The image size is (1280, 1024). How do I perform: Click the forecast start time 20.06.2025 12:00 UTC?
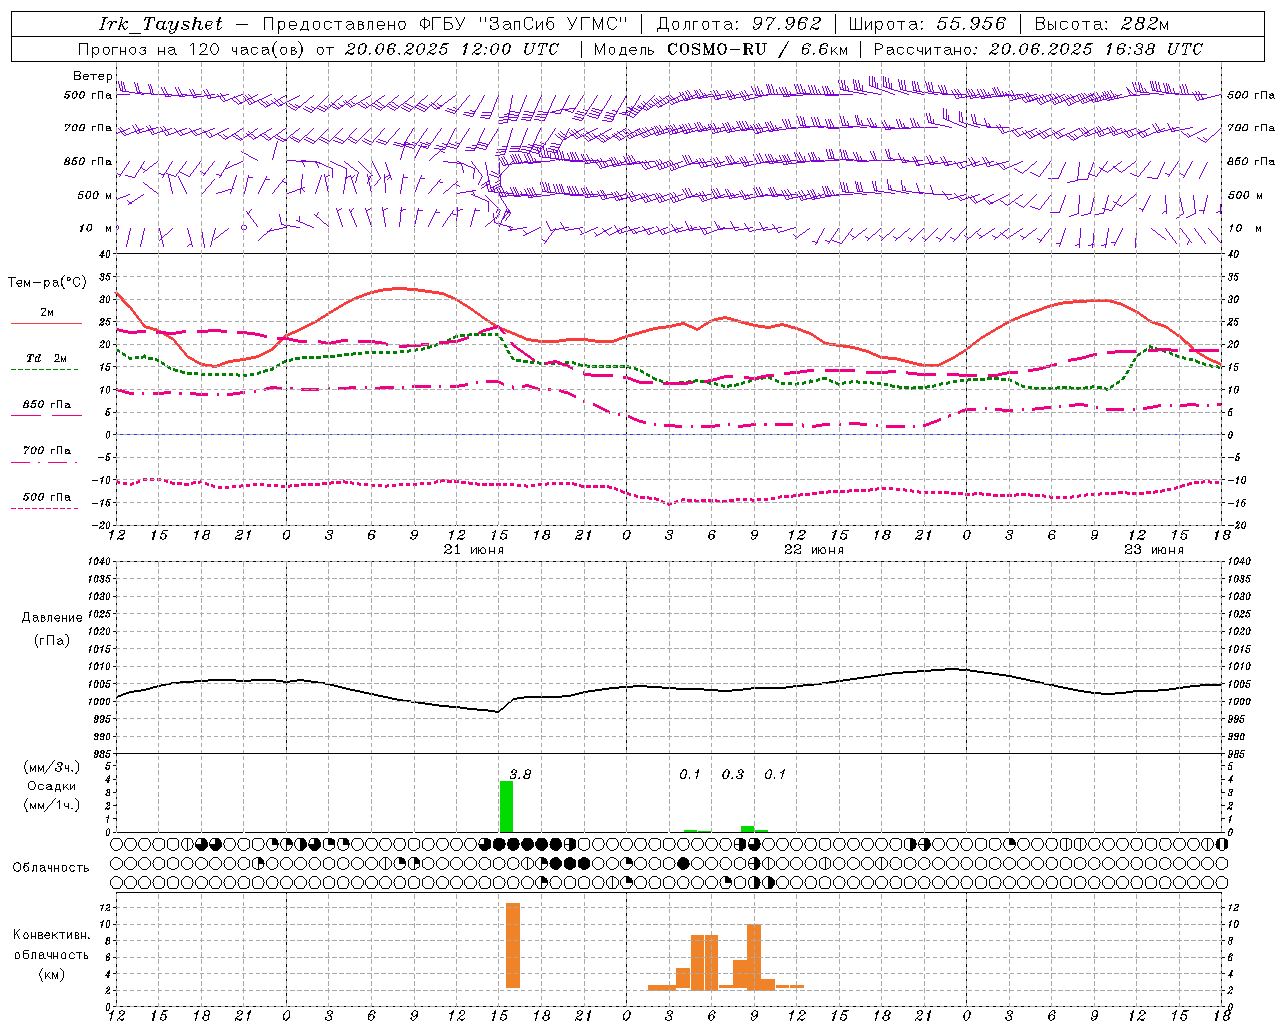(x=452, y=49)
